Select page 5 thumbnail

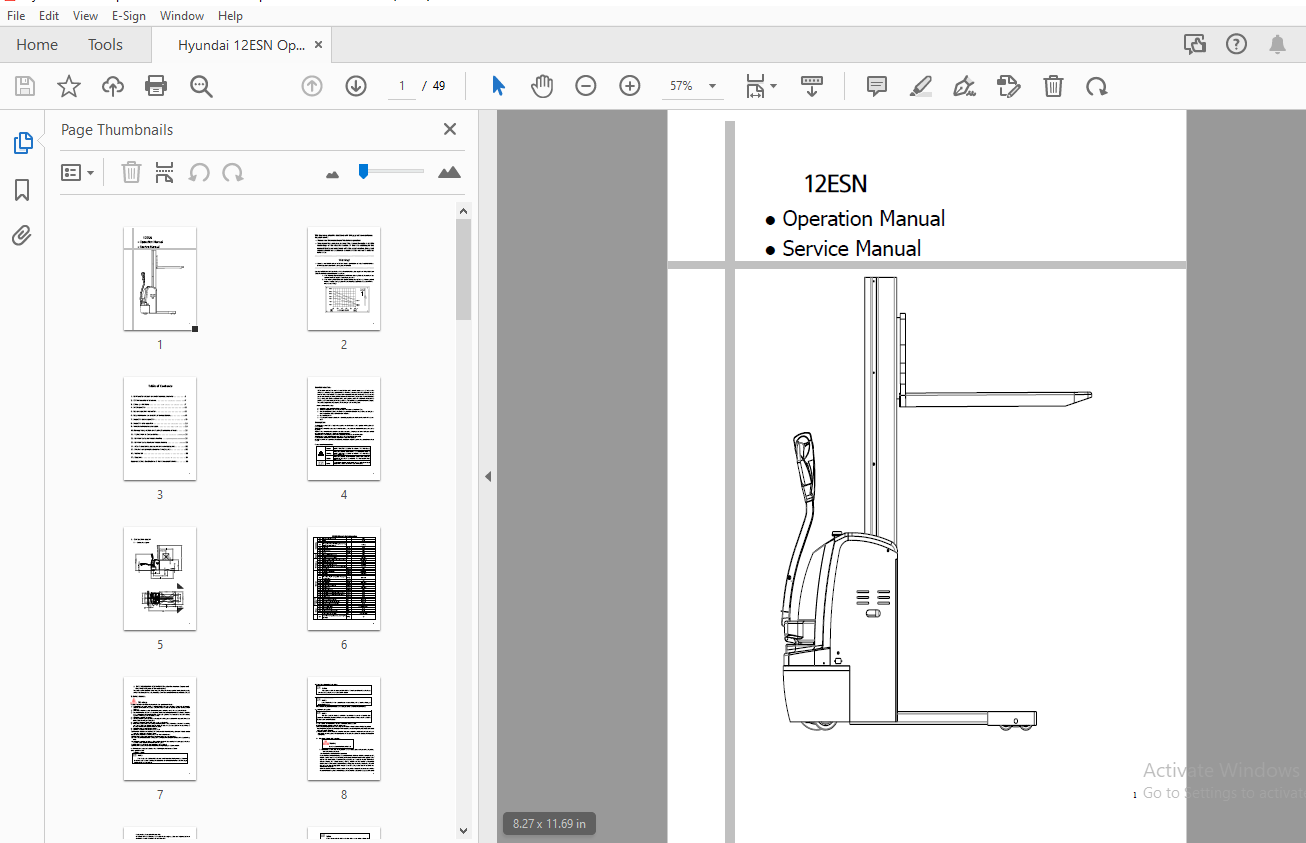(160, 578)
